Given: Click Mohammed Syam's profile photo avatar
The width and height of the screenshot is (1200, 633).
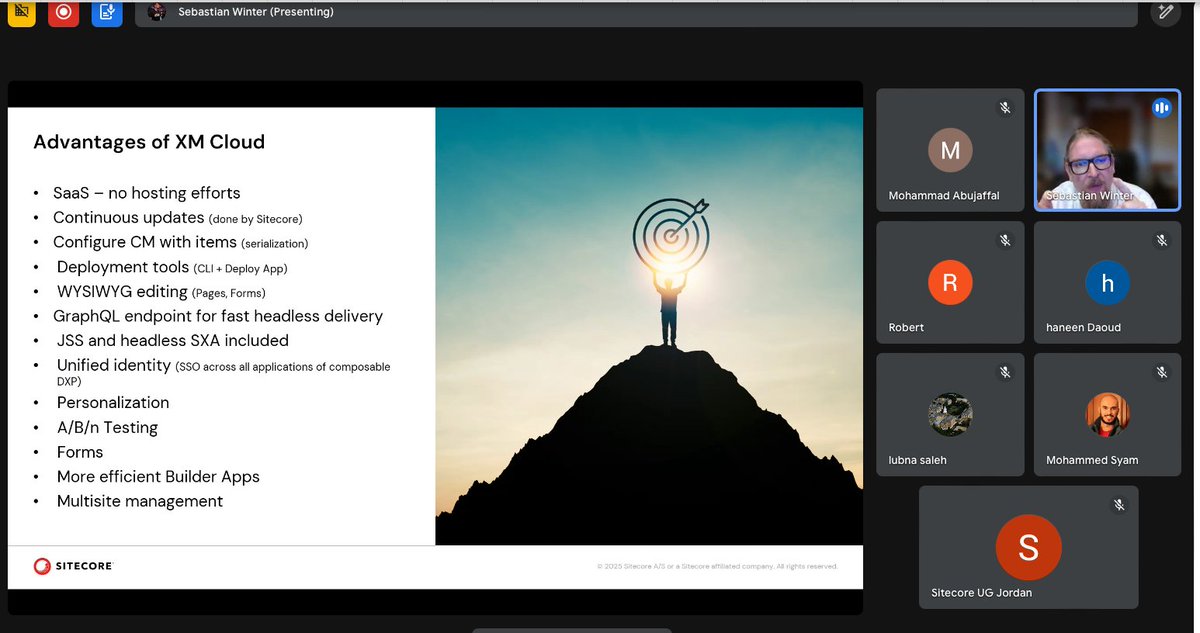Looking at the screenshot, I should pyautogui.click(x=1107, y=414).
